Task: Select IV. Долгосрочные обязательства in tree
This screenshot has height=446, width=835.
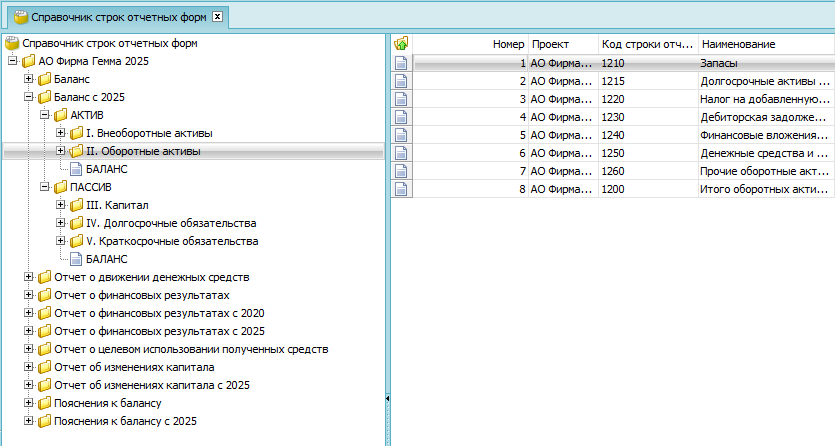Action: coord(170,223)
